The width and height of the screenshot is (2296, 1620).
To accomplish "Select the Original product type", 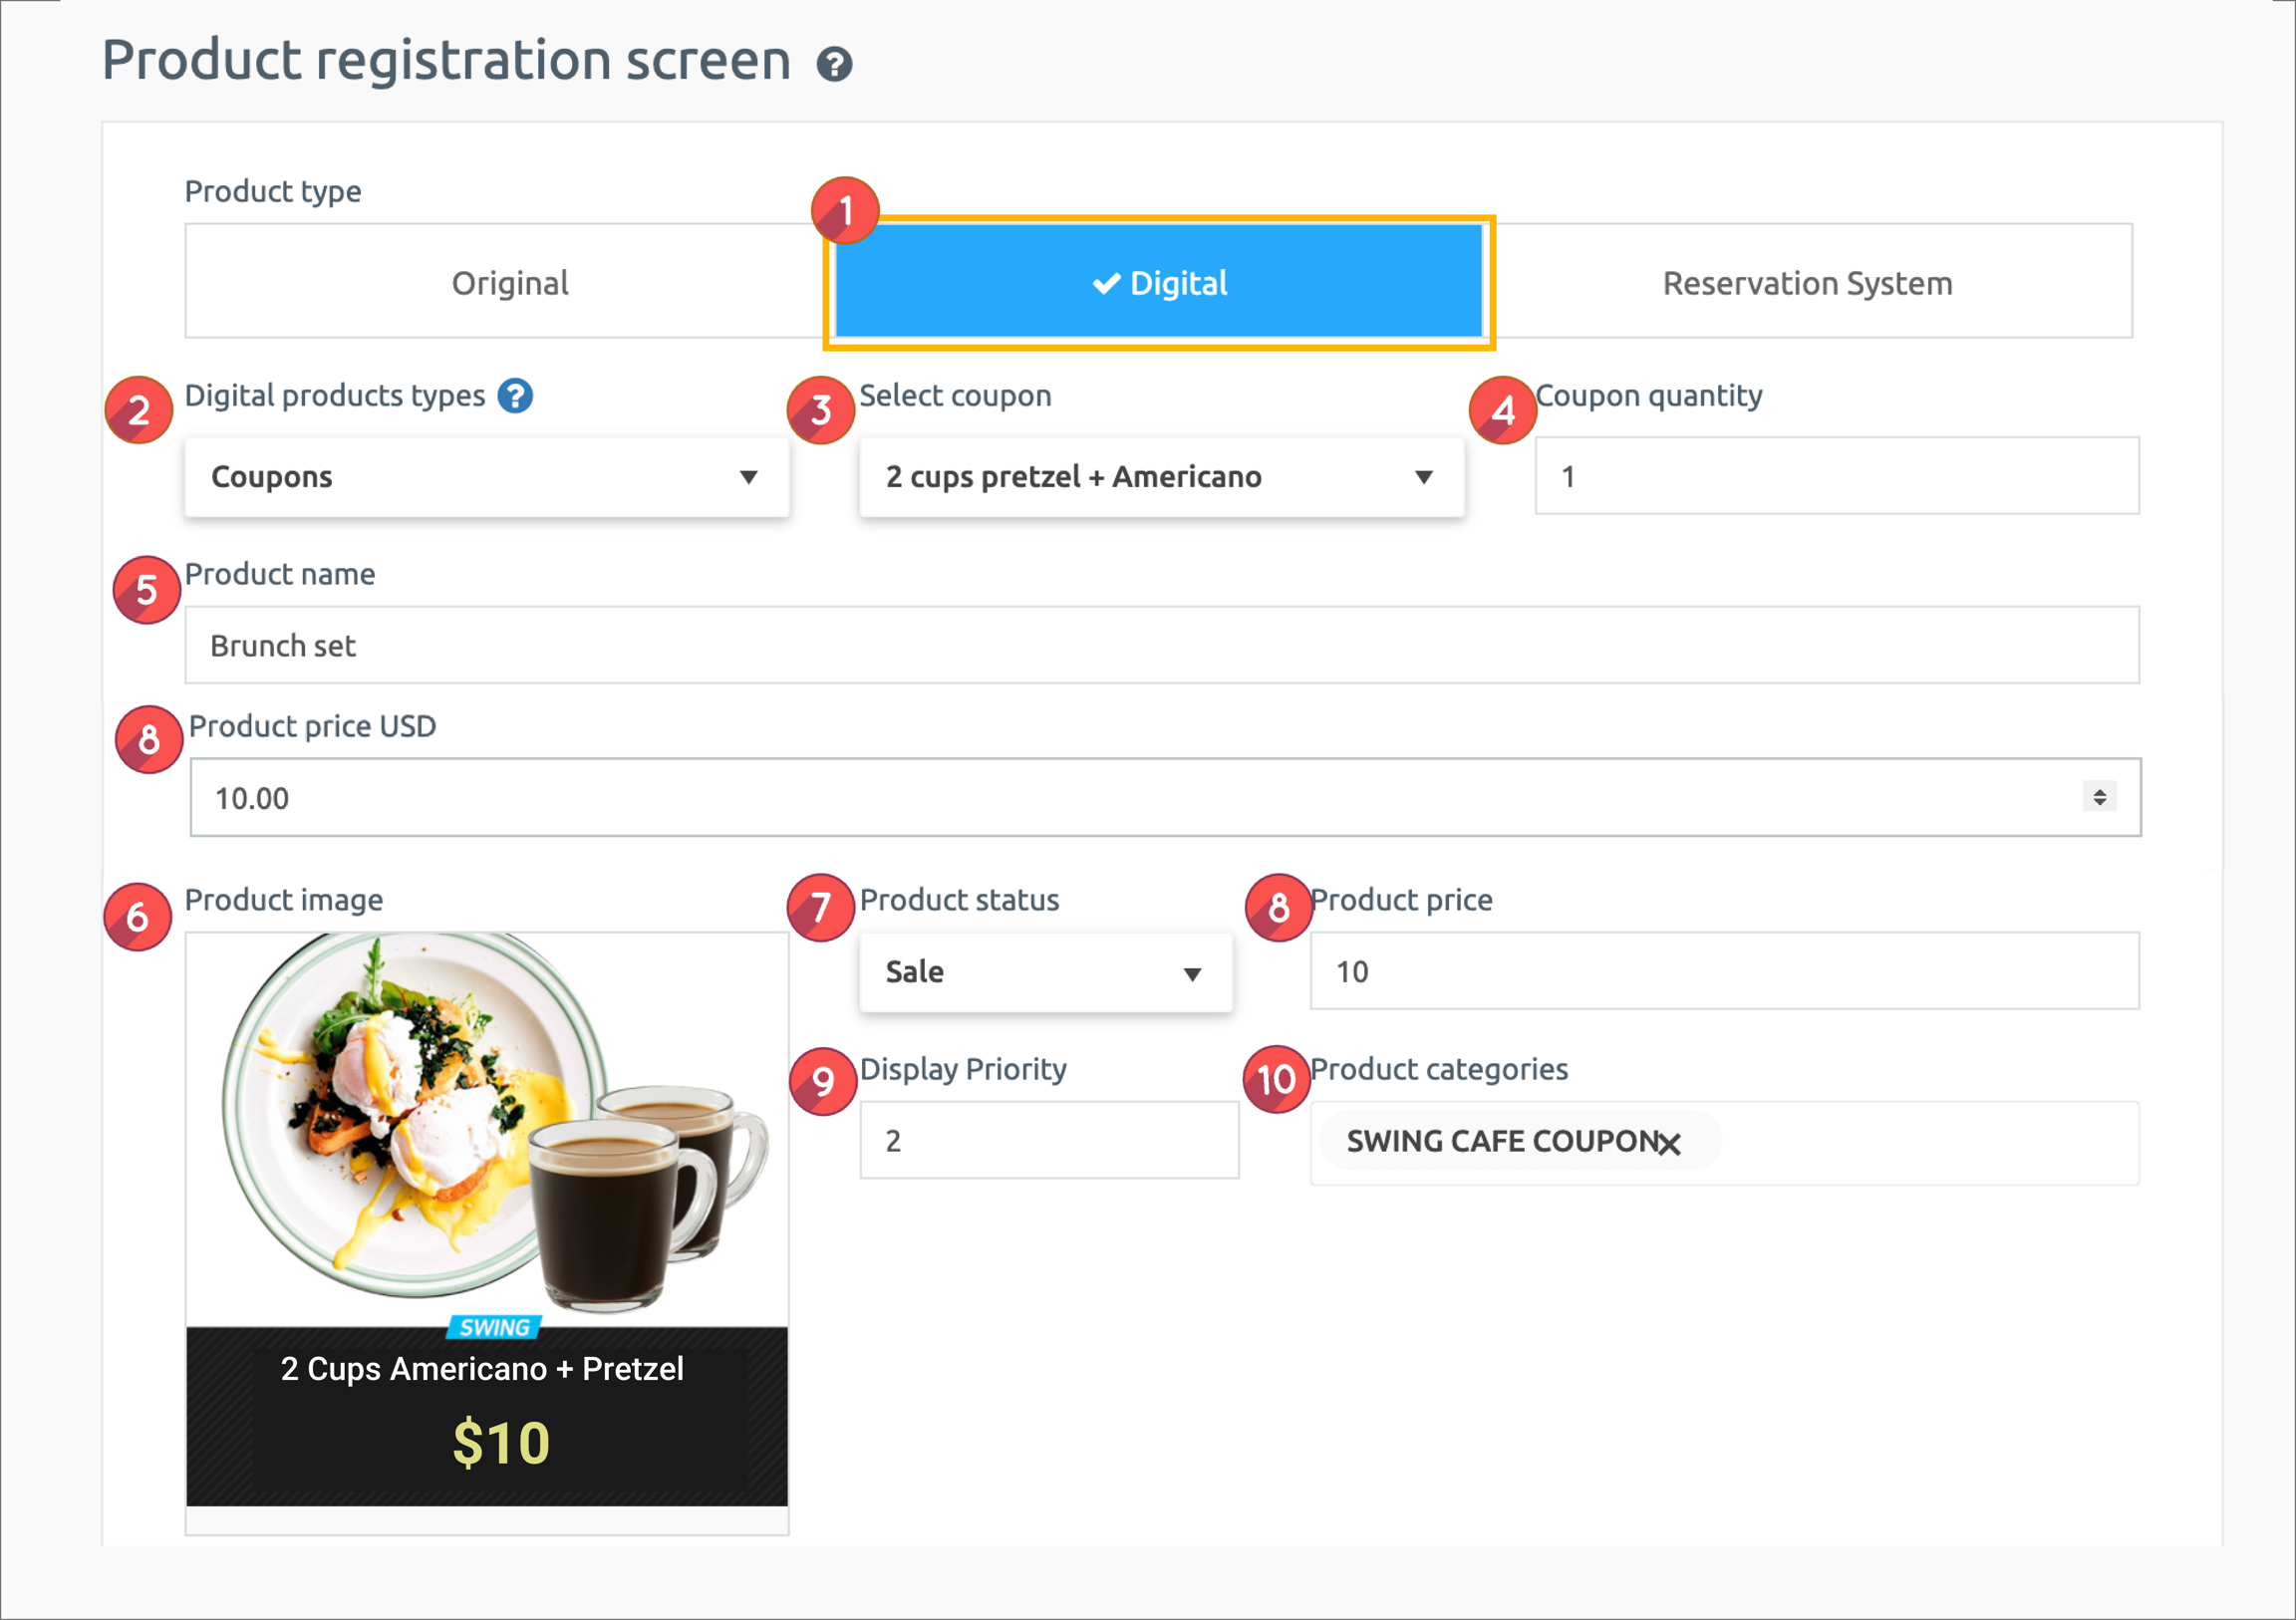I will (x=509, y=283).
